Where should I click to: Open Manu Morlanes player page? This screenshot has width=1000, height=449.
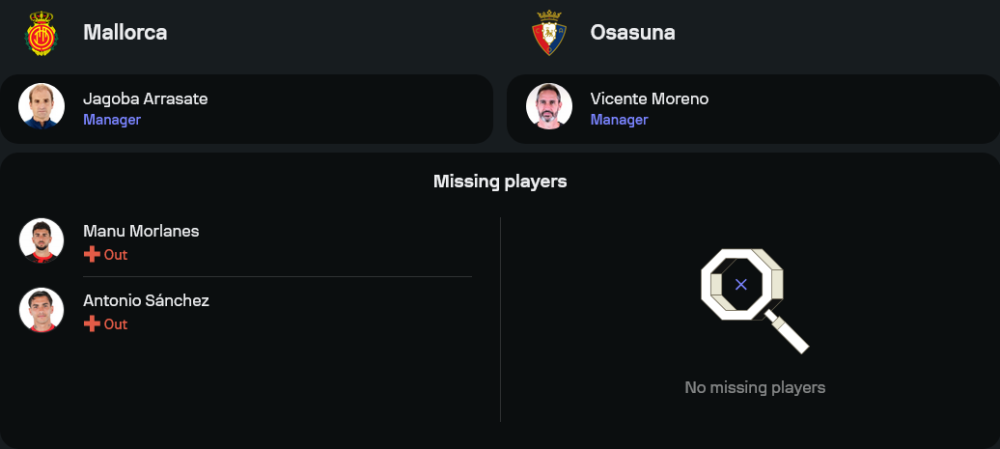click(141, 231)
